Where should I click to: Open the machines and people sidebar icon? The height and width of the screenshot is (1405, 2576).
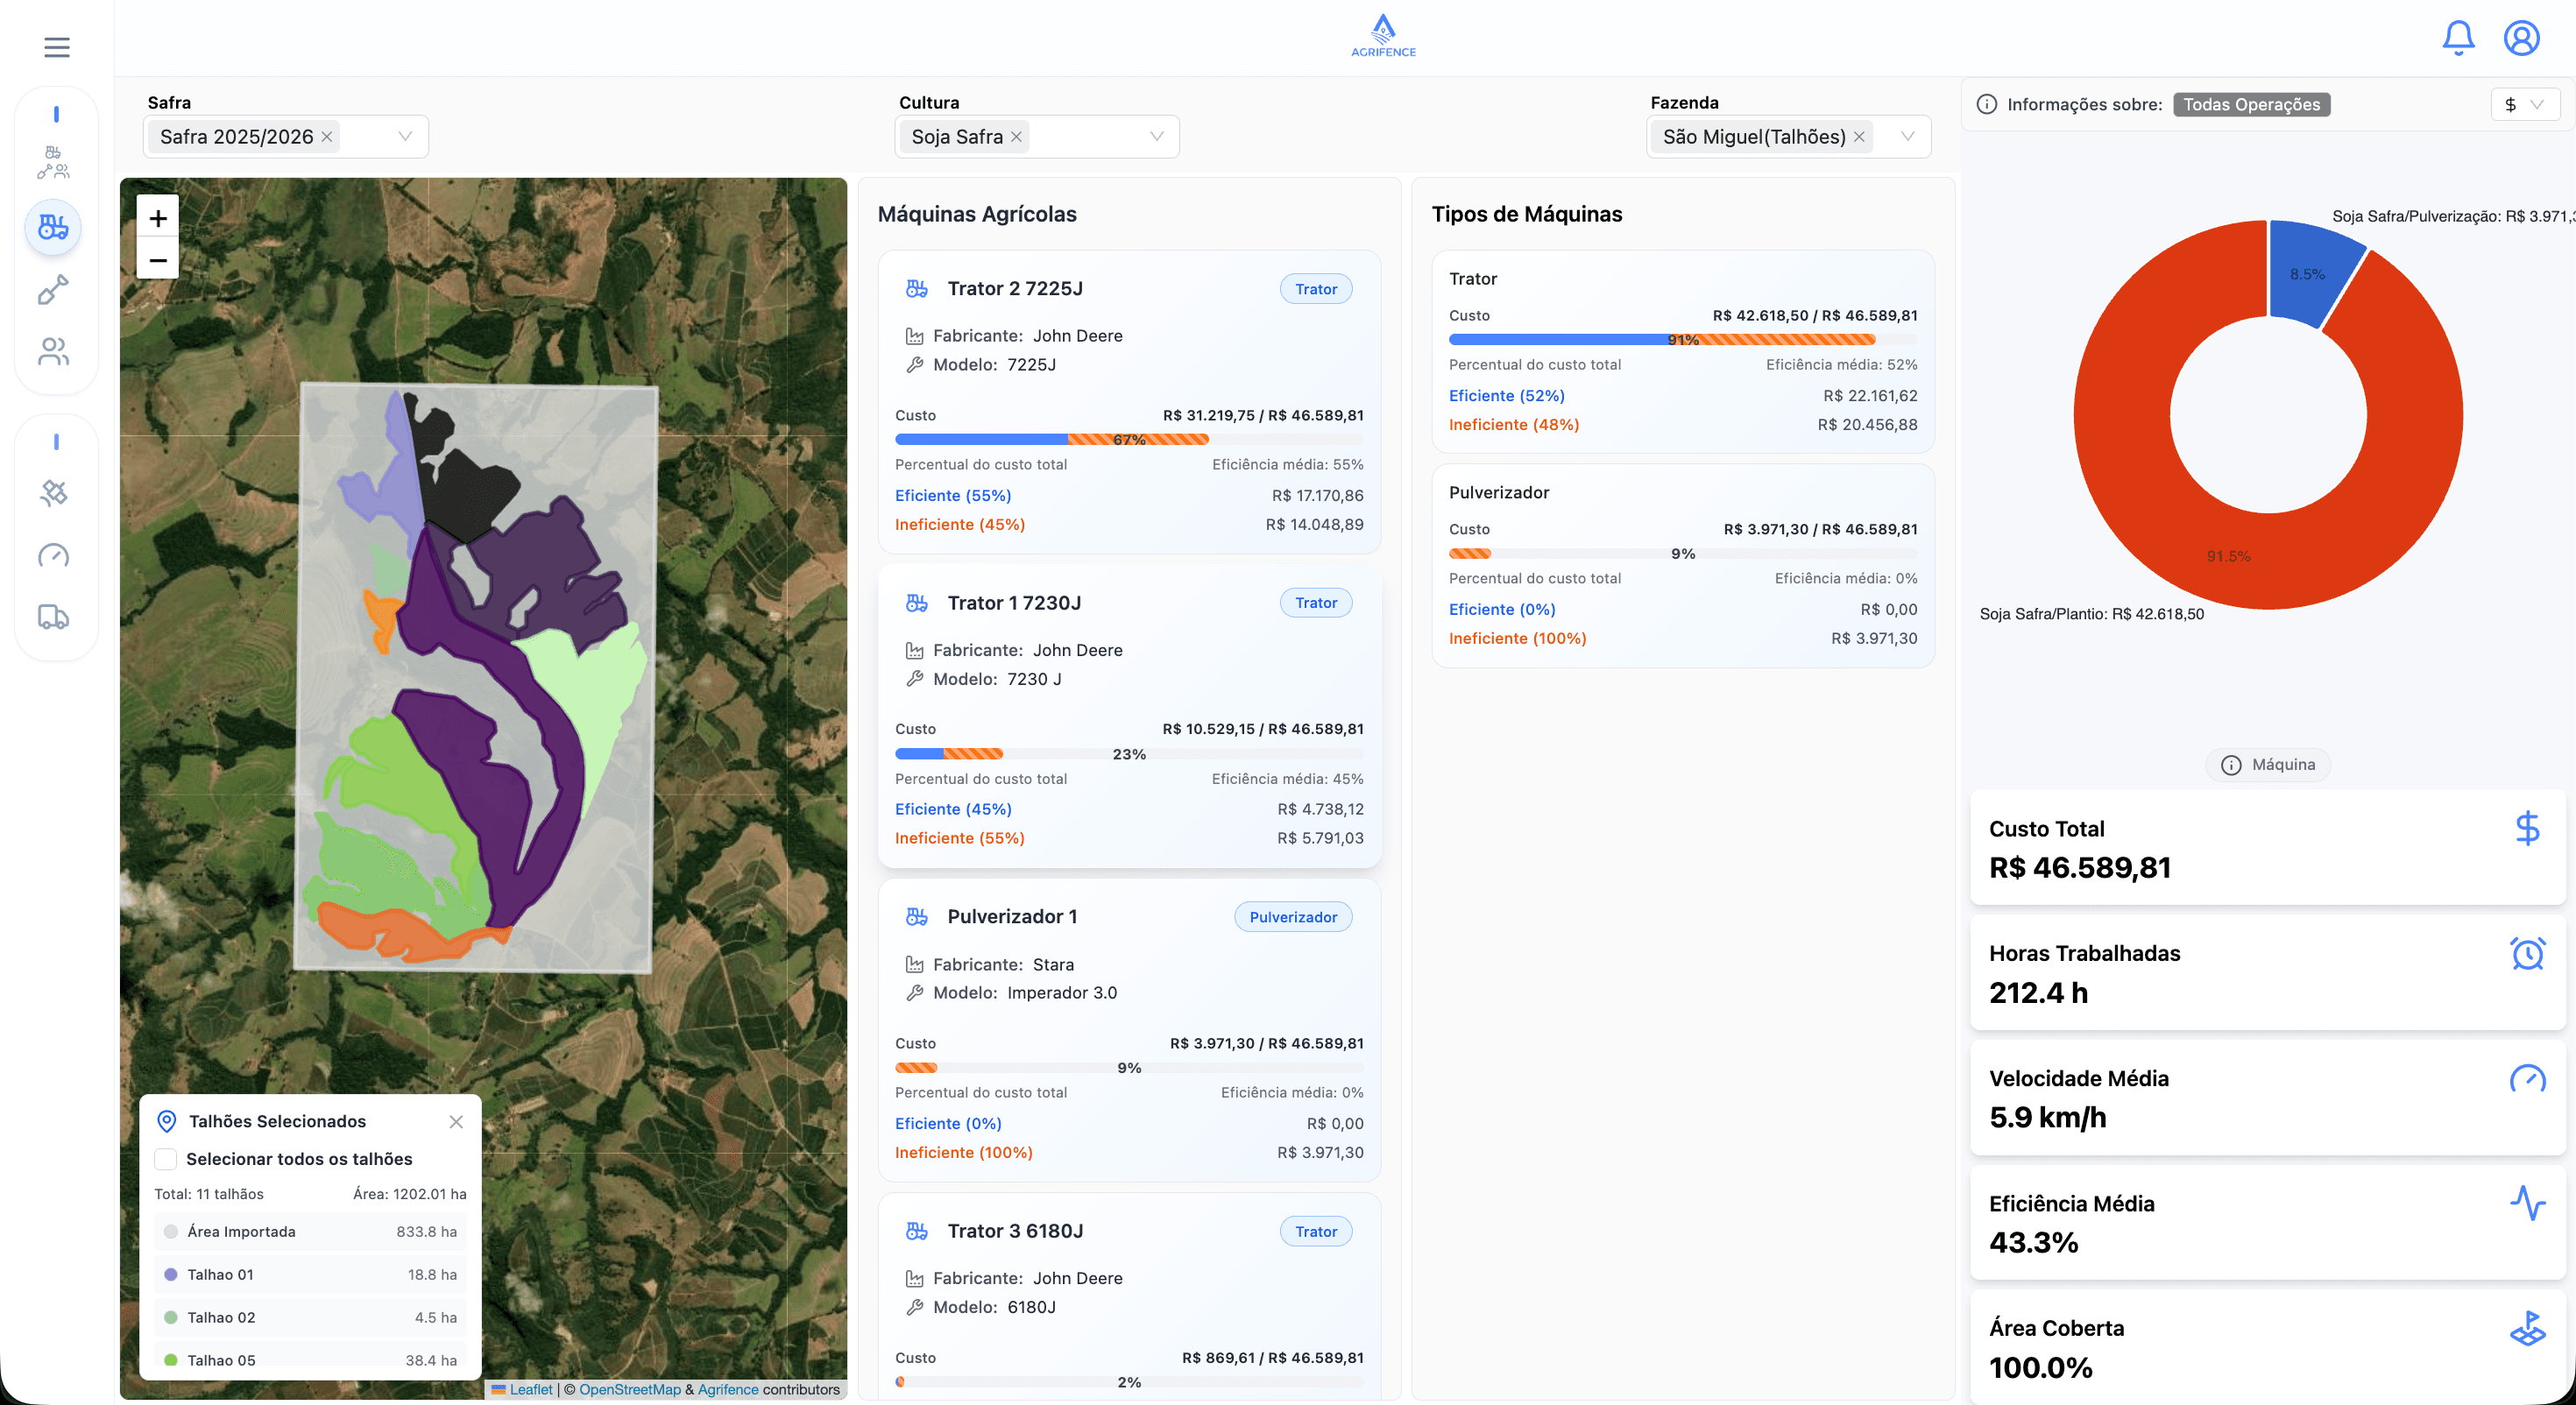coord(53,163)
